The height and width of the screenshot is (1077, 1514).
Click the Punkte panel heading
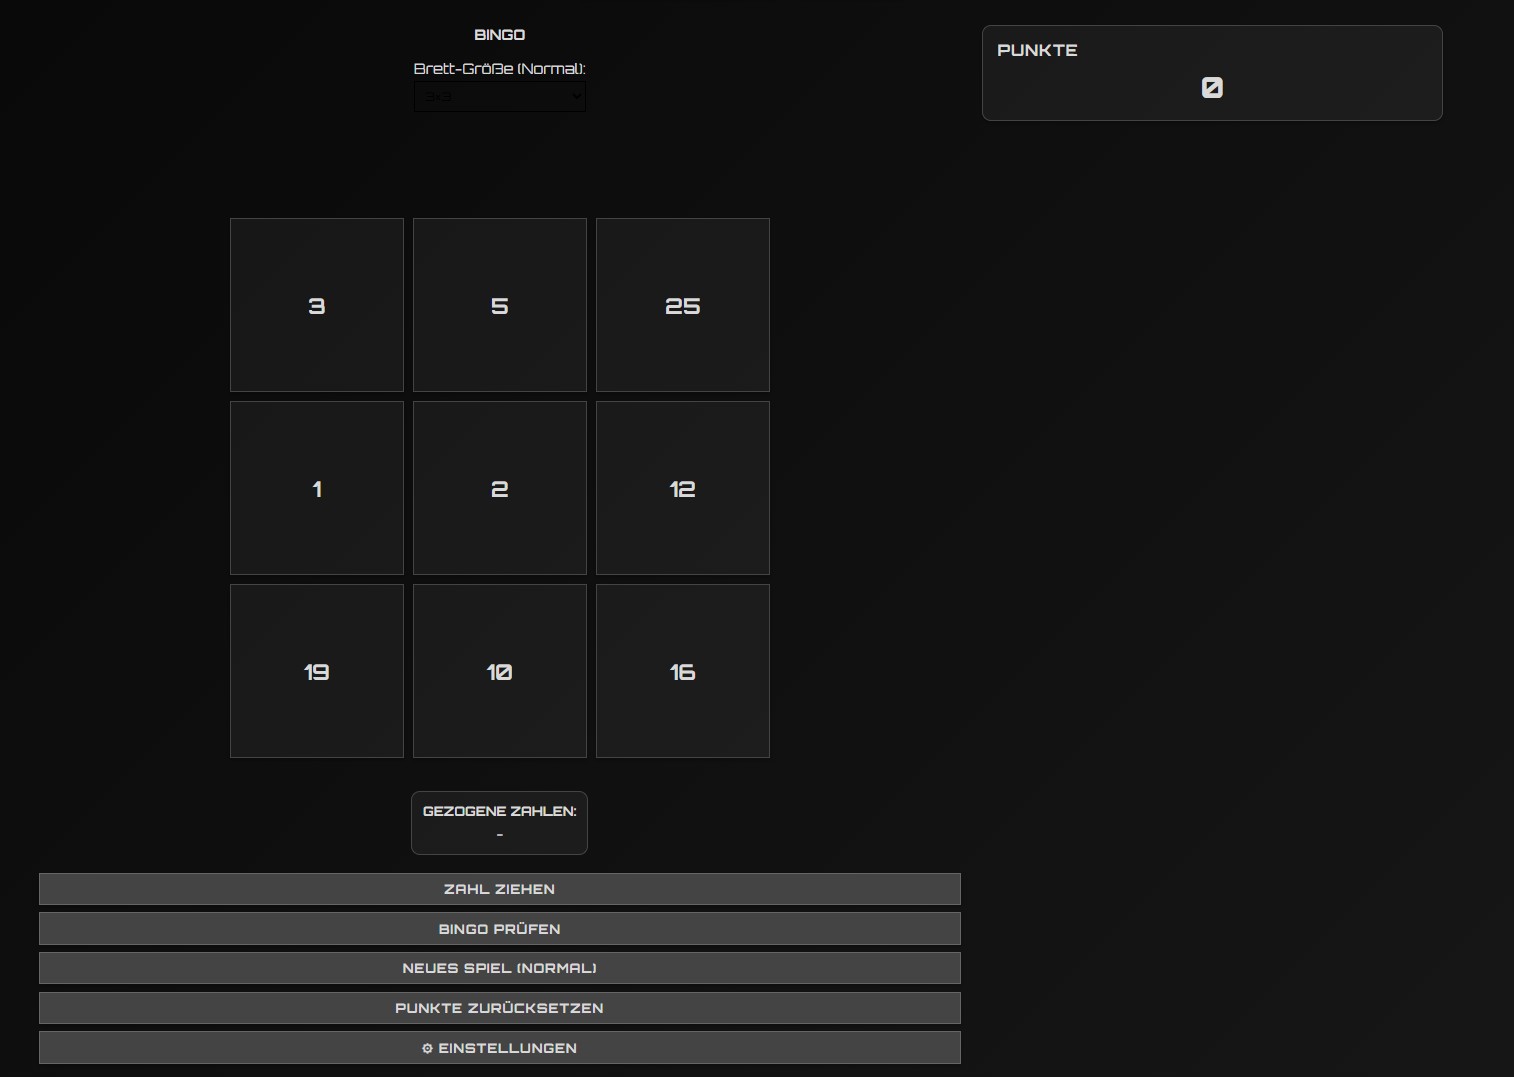[x=1037, y=50]
